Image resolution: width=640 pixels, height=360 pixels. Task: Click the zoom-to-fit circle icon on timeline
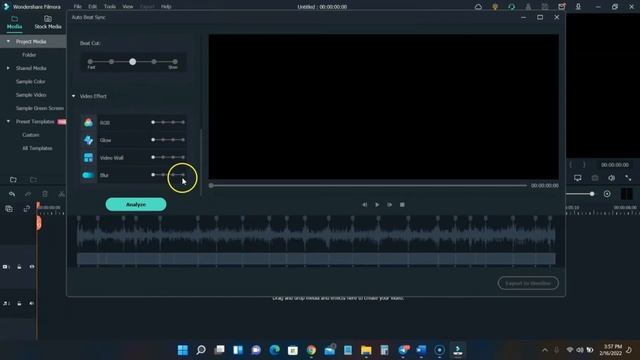click(x=607, y=194)
